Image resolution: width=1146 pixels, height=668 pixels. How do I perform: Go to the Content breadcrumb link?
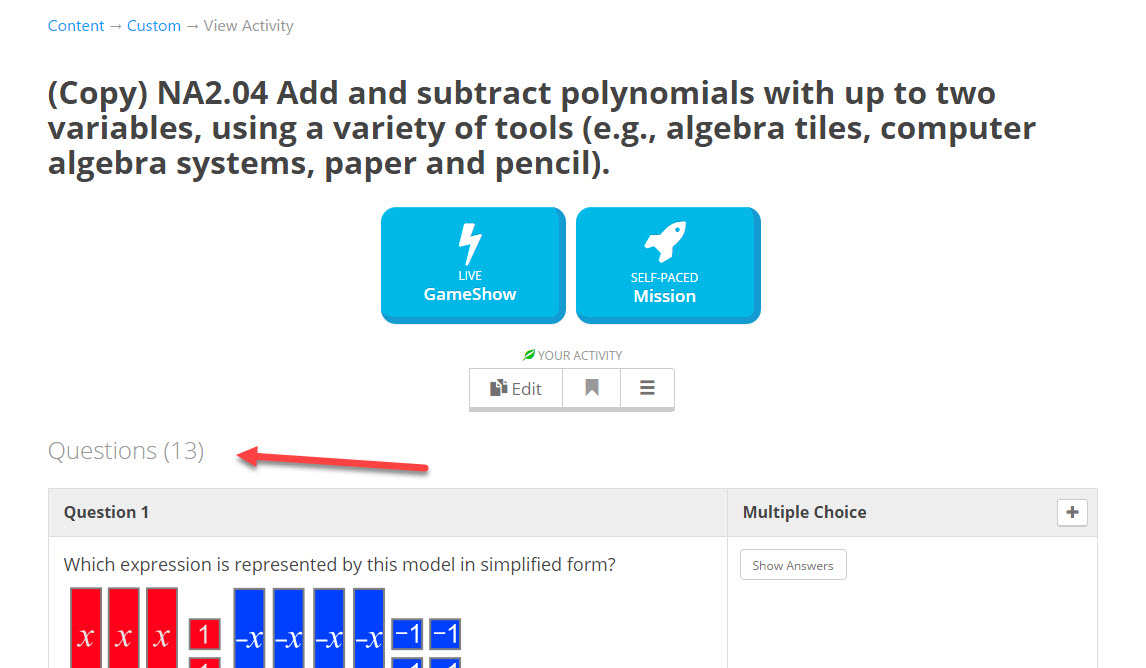pyautogui.click(x=76, y=26)
